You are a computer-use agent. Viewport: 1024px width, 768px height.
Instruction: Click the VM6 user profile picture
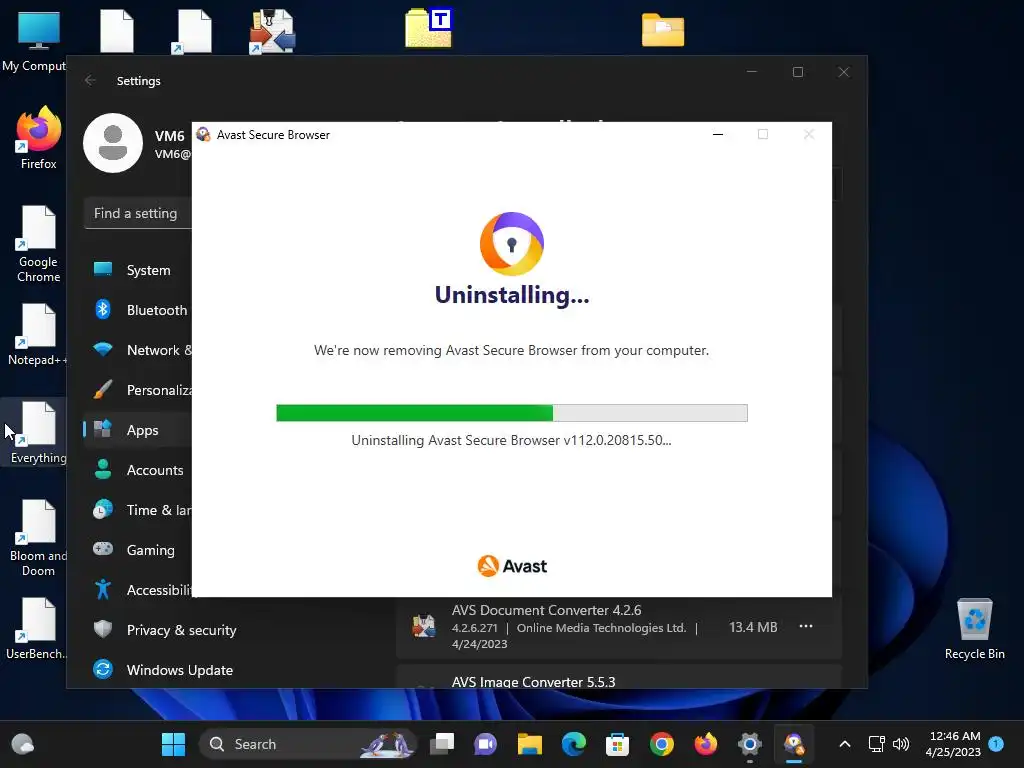(112, 143)
